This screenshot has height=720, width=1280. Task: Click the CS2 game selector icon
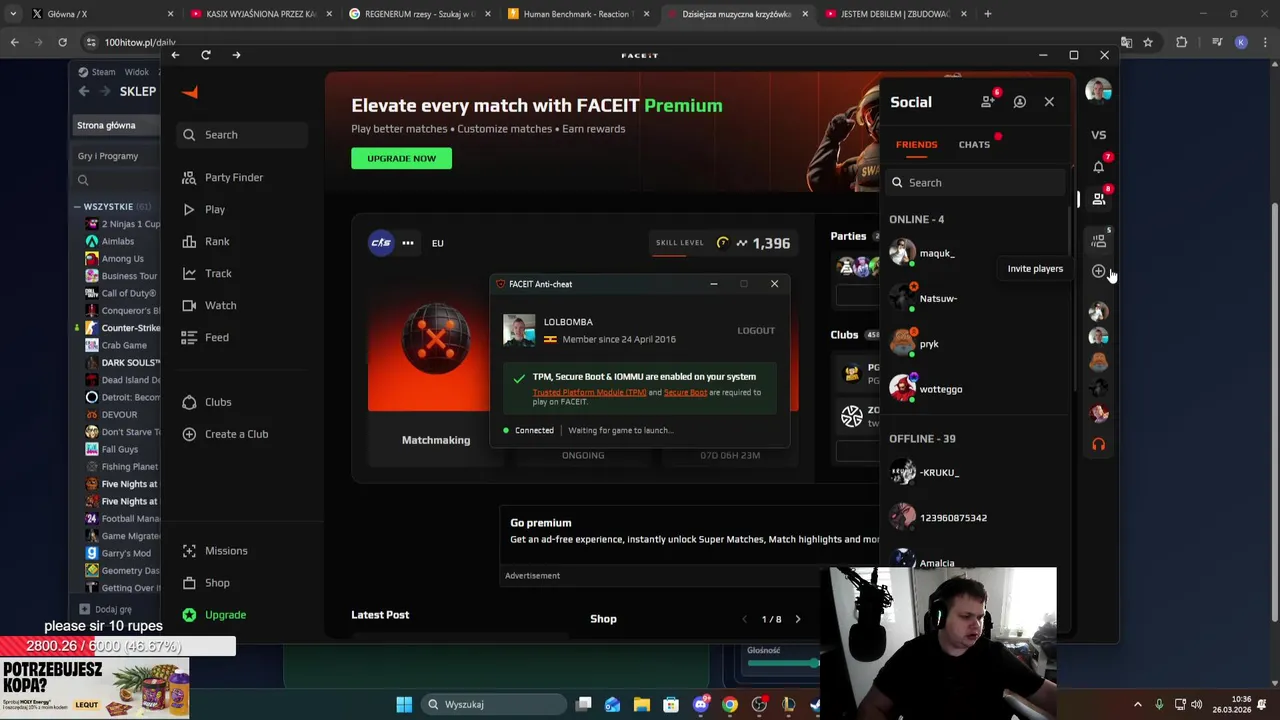coord(381,243)
